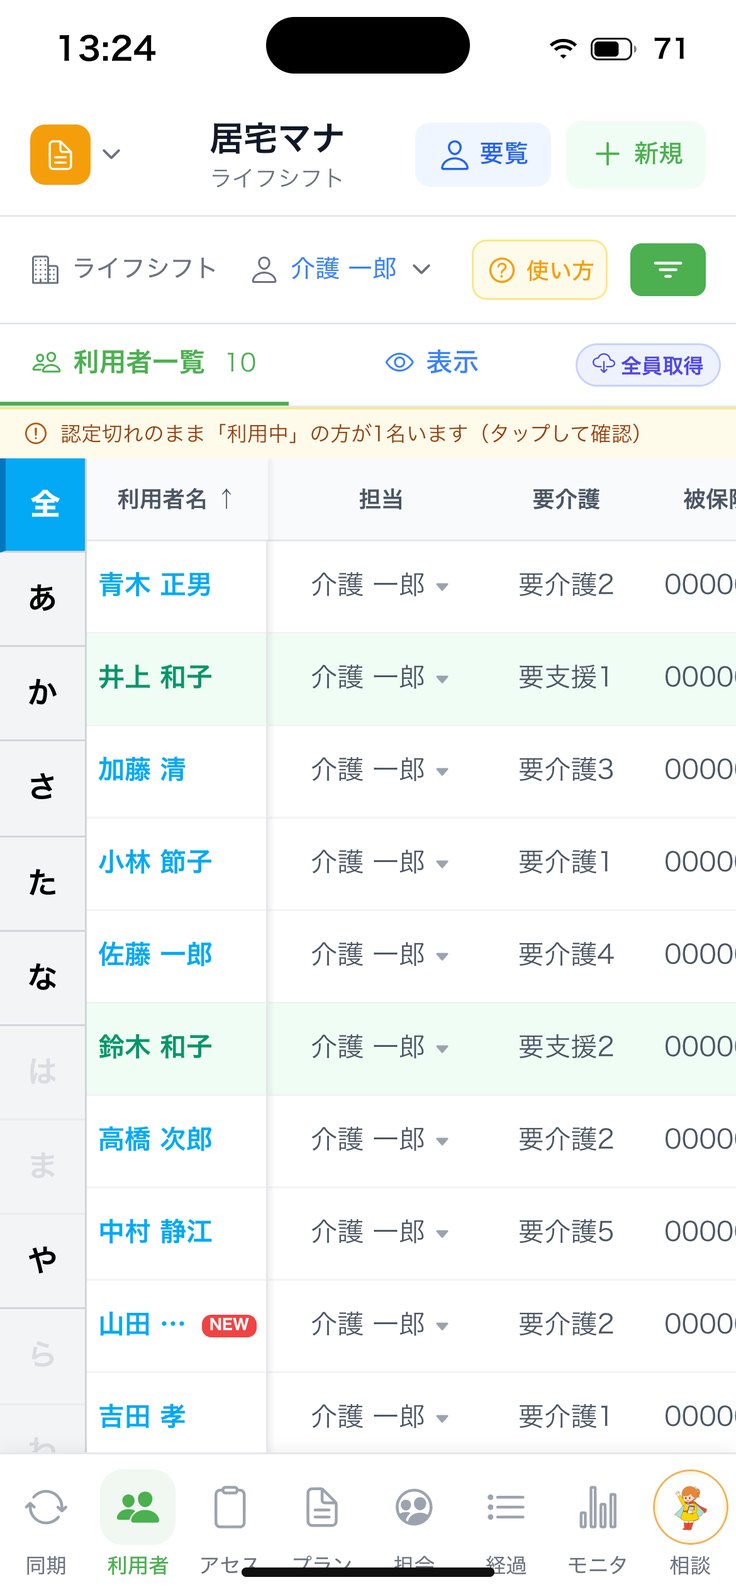Filter names by た index
The height and width of the screenshot is (1592, 736).
point(43,883)
